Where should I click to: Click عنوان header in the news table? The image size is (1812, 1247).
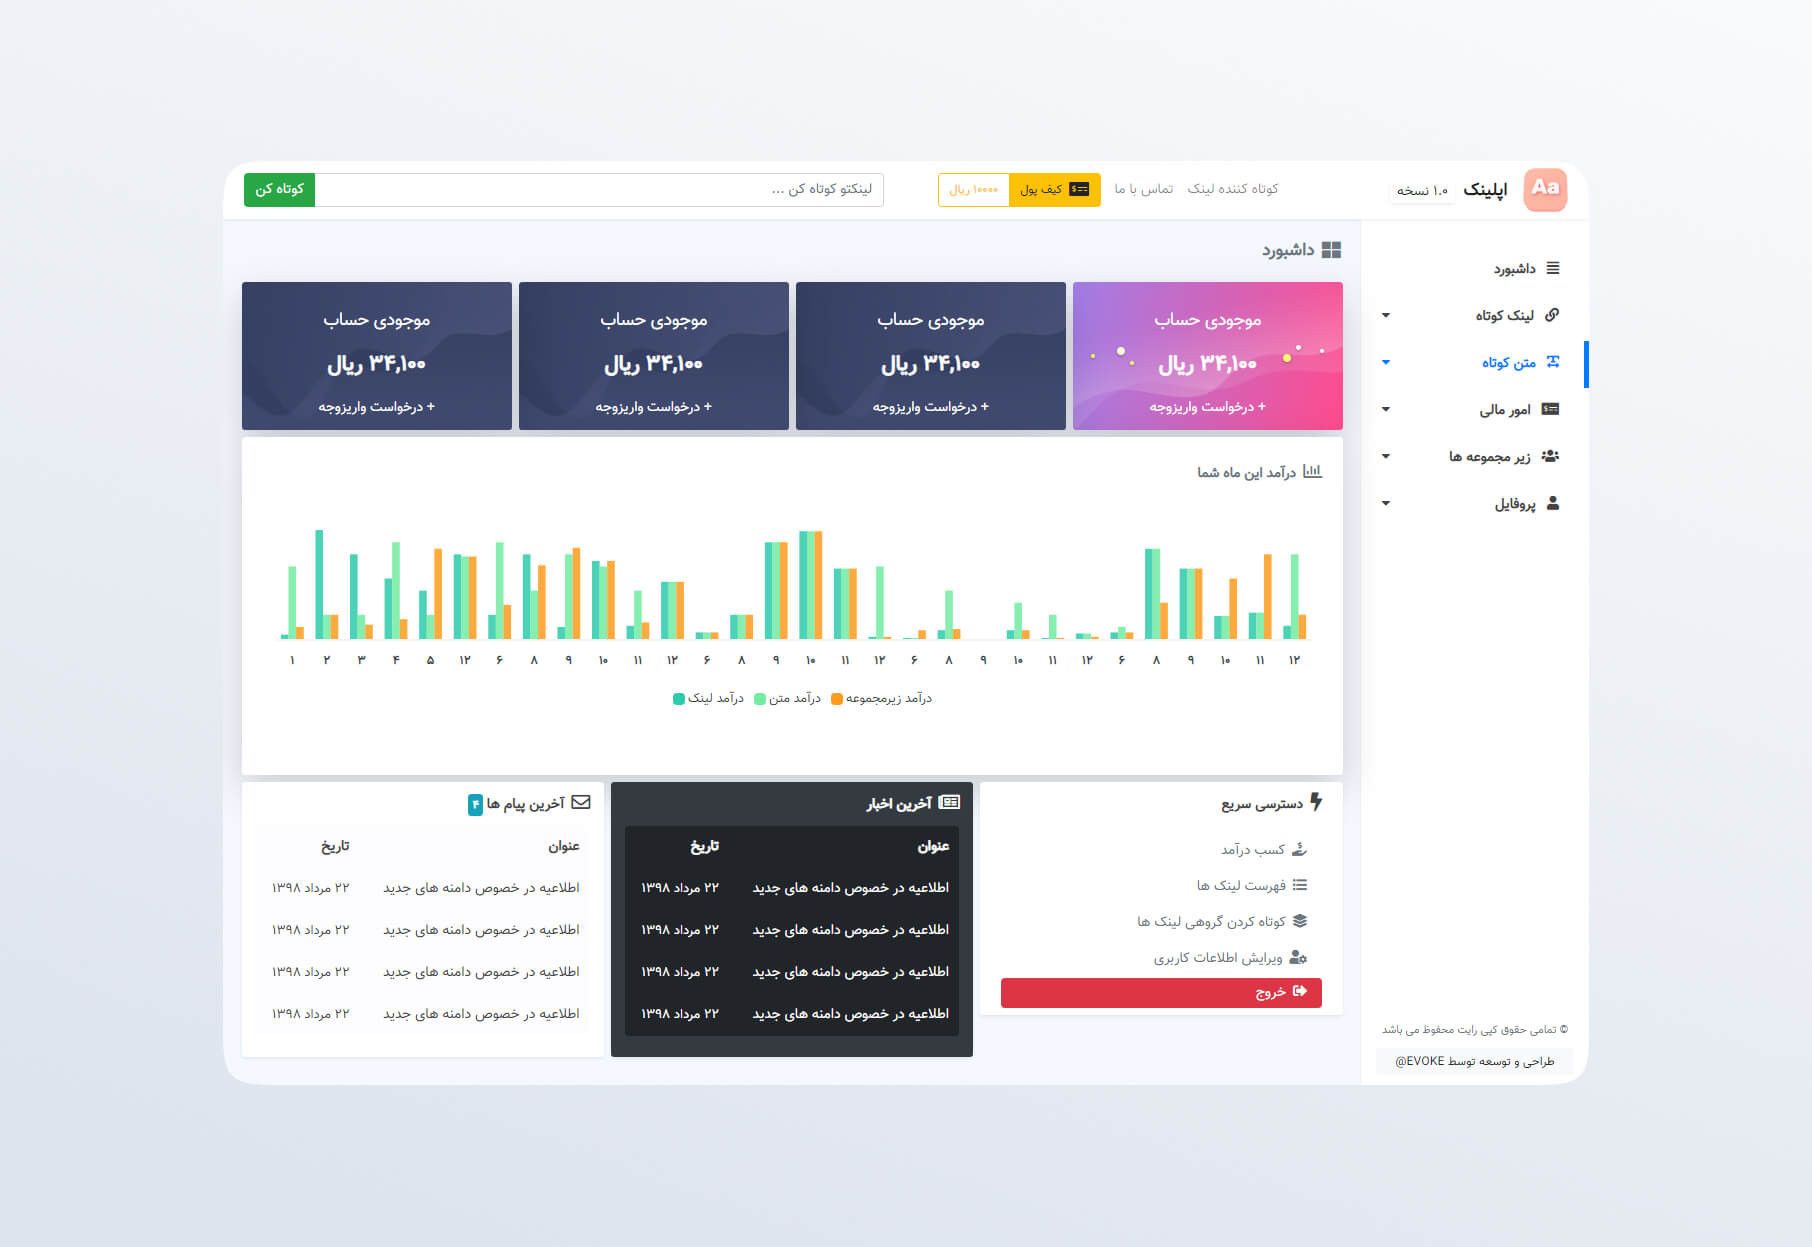tap(933, 846)
